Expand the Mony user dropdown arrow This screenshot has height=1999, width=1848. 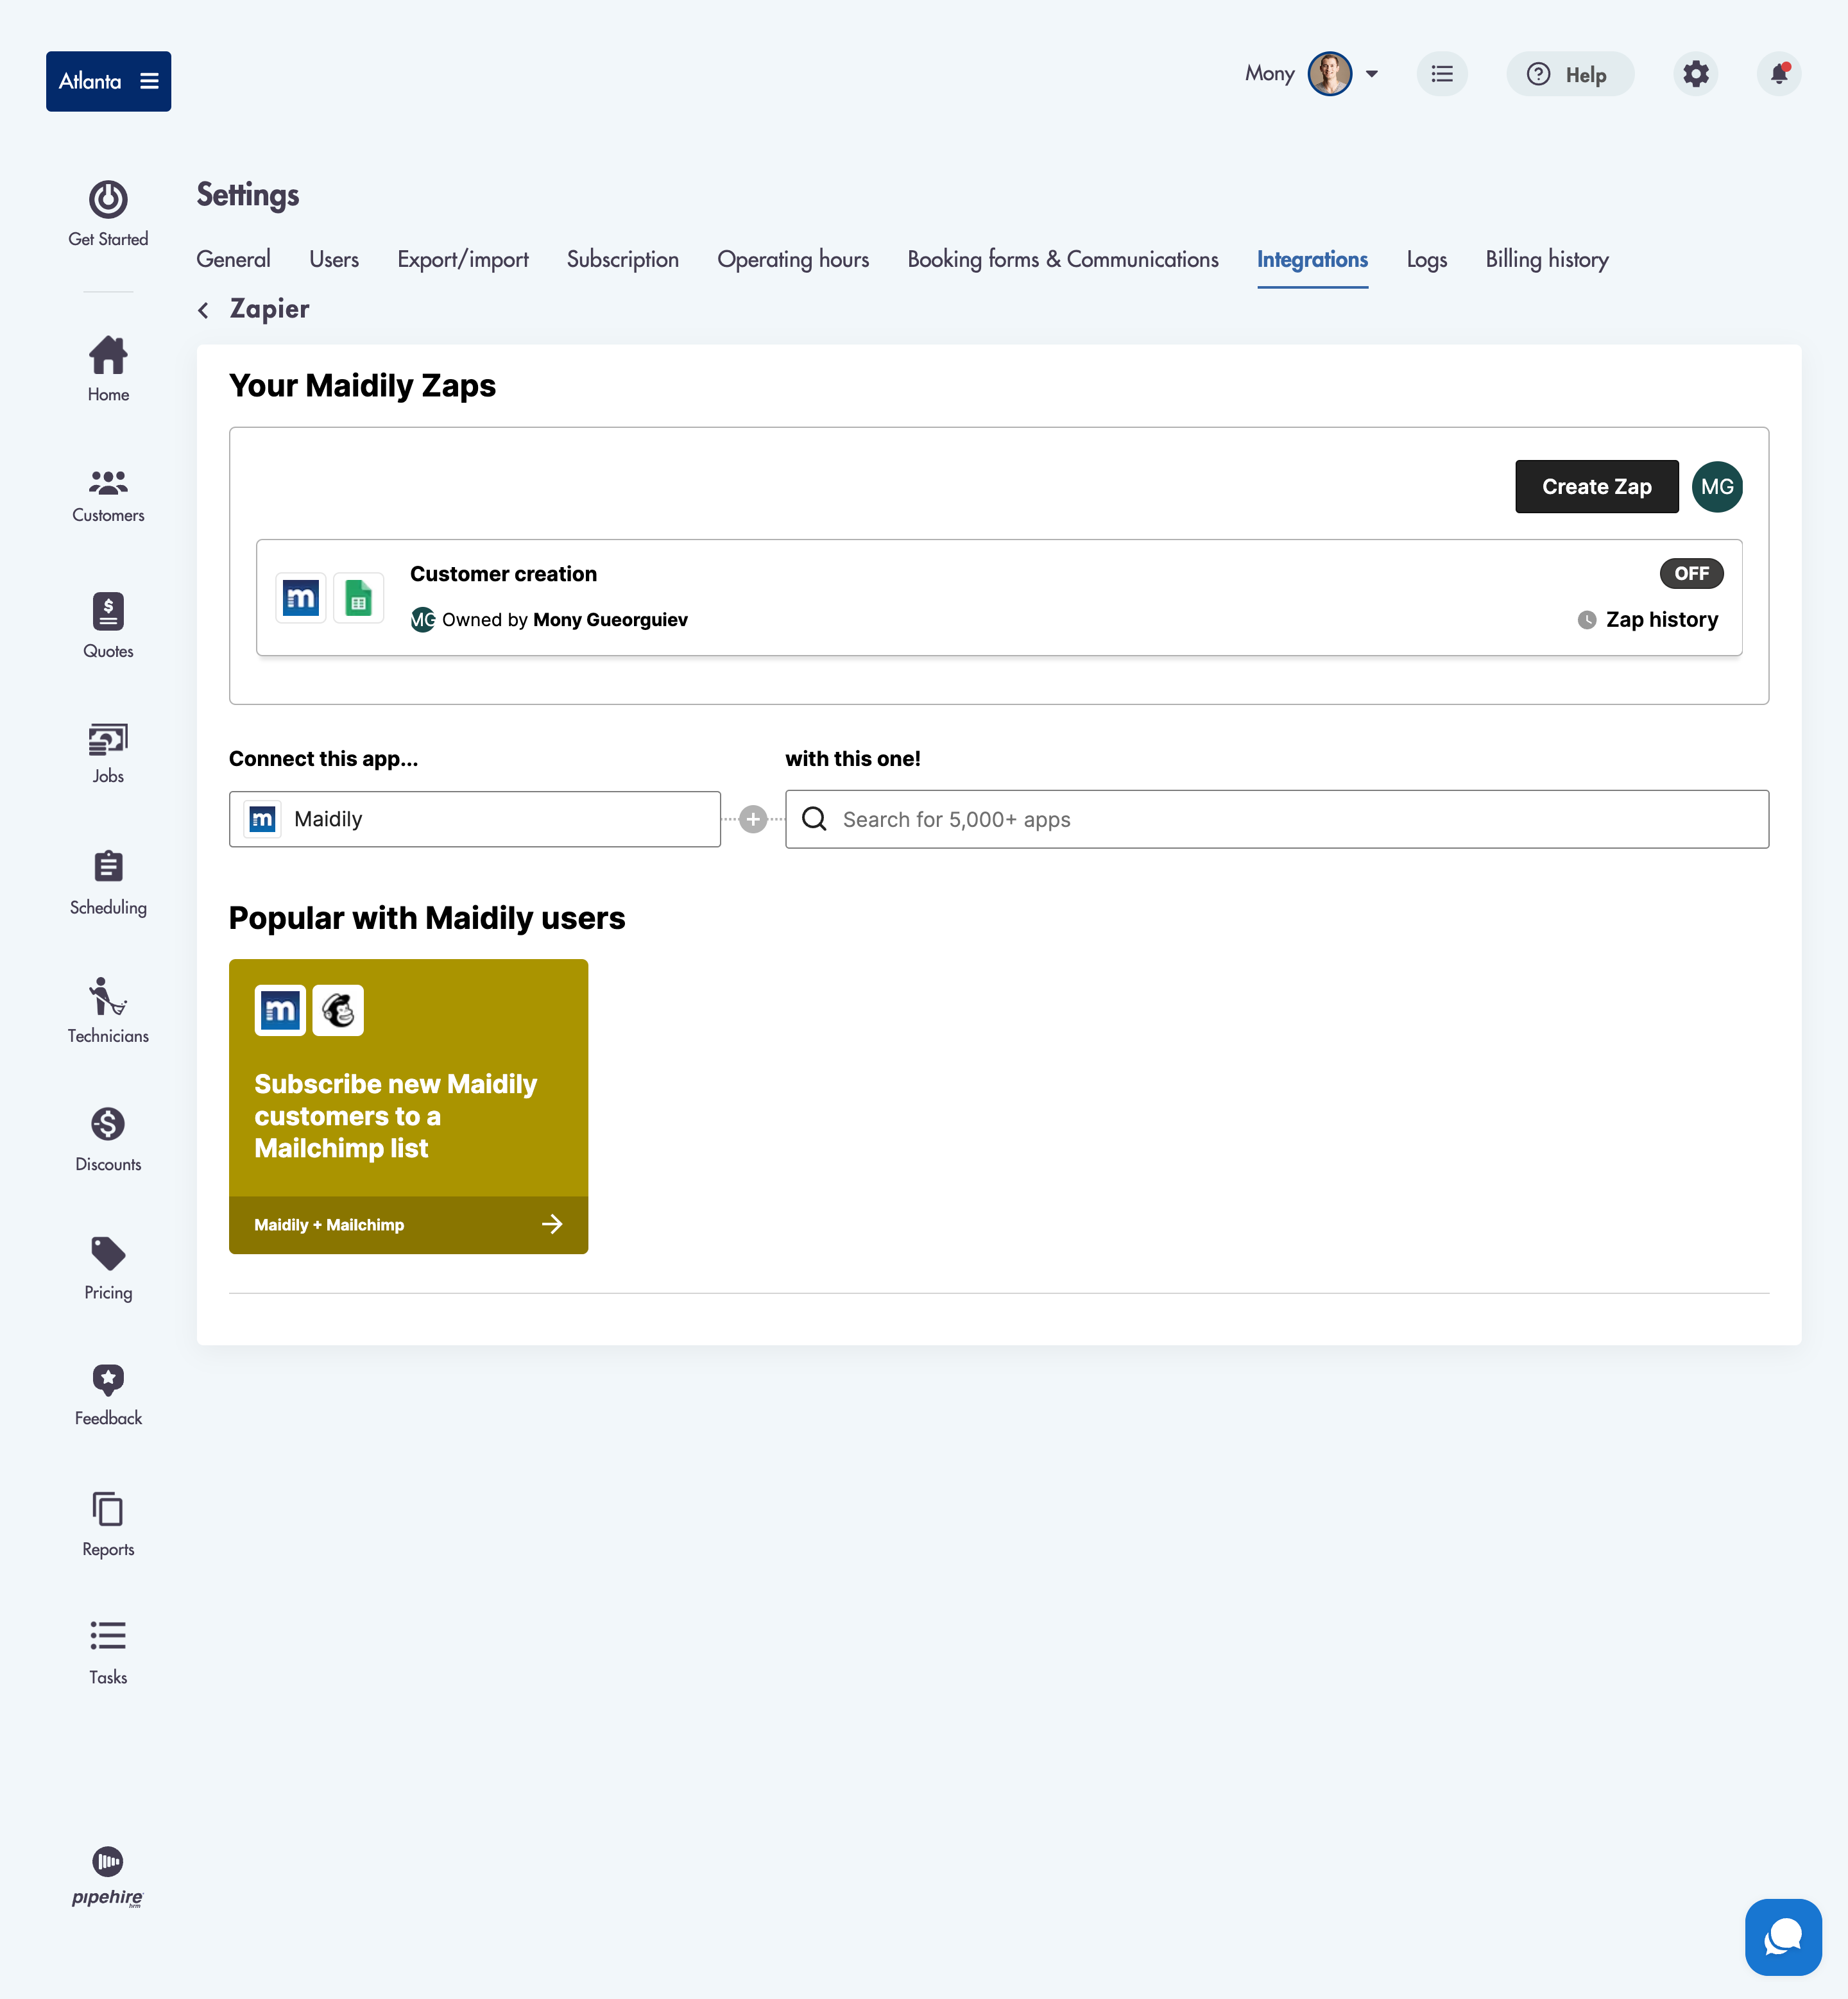click(x=1372, y=74)
